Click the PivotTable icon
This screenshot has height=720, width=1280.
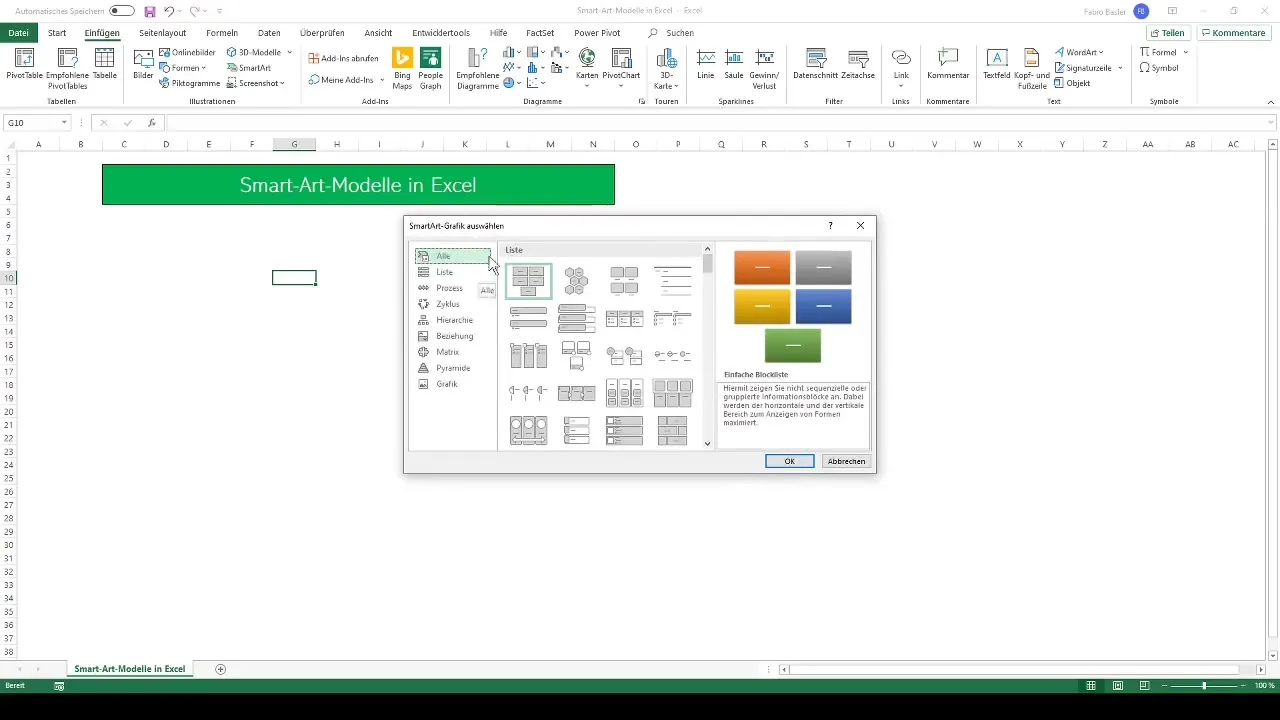(x=24, y=65)
